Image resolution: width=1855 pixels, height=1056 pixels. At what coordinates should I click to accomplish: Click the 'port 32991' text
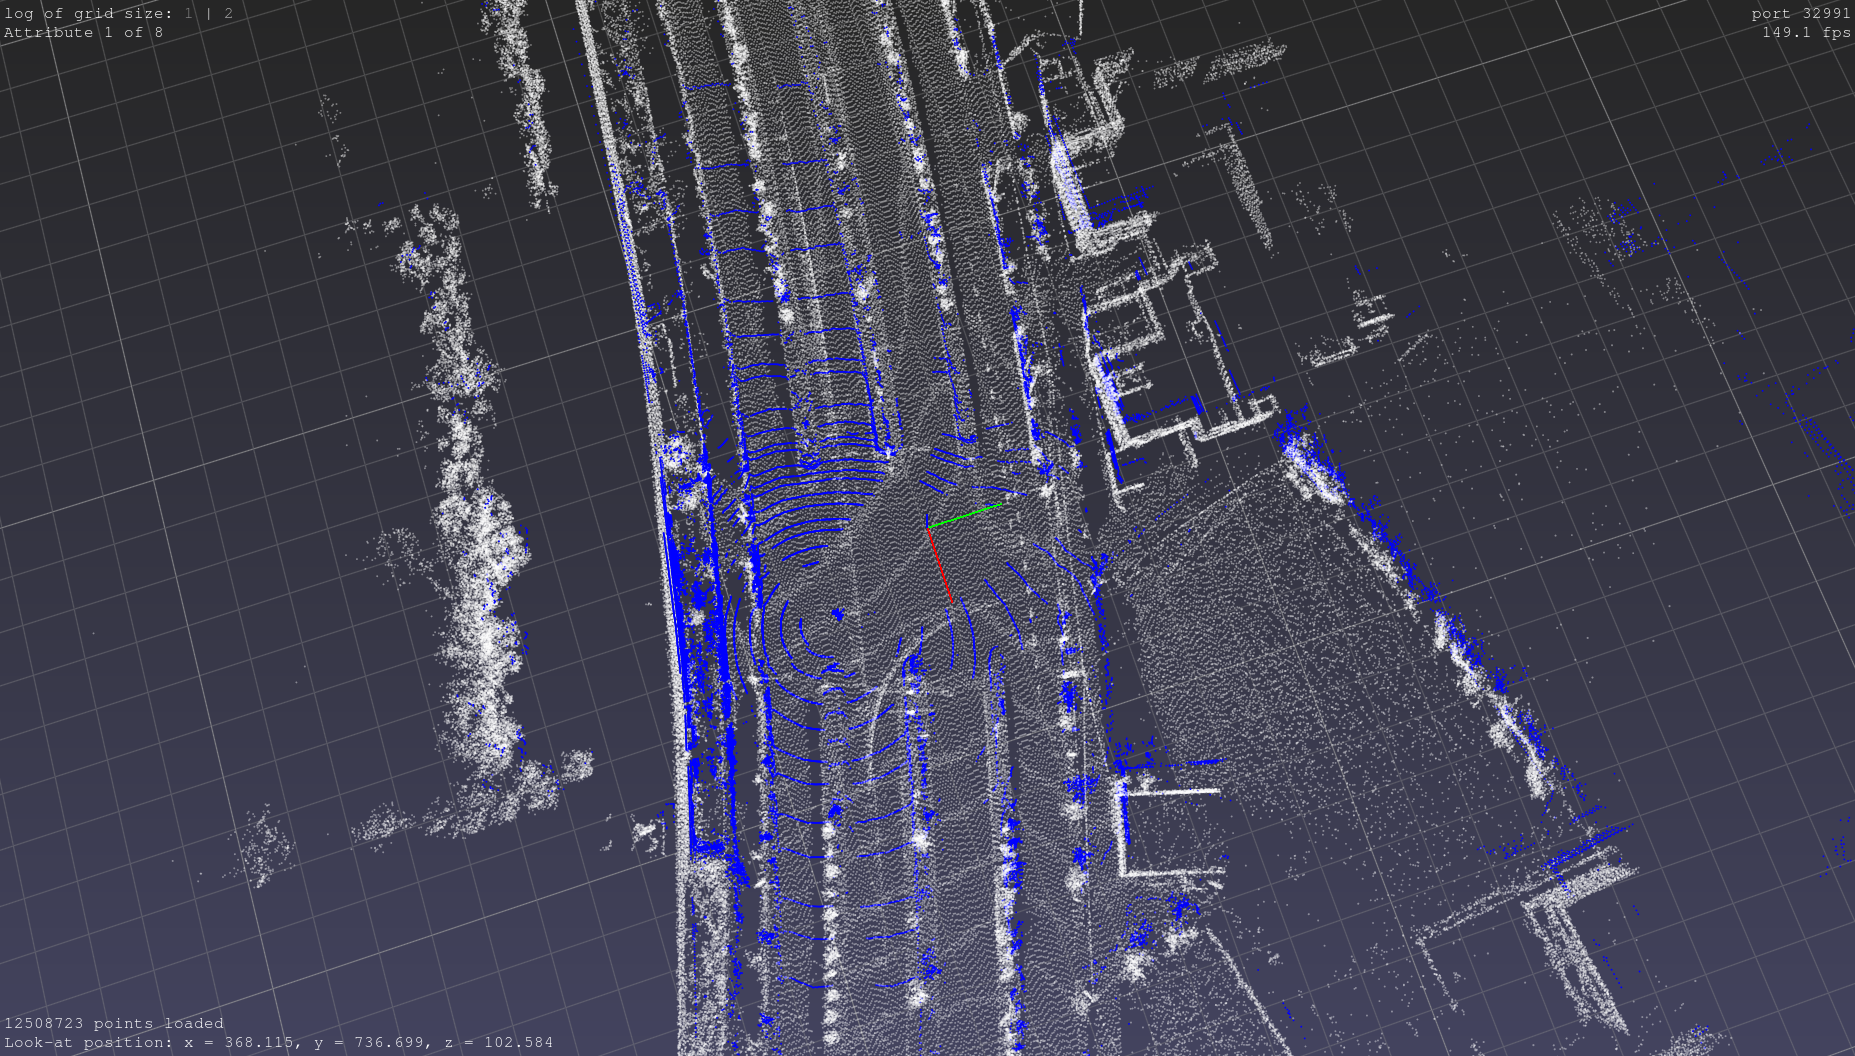click(x=1800, y=13)
